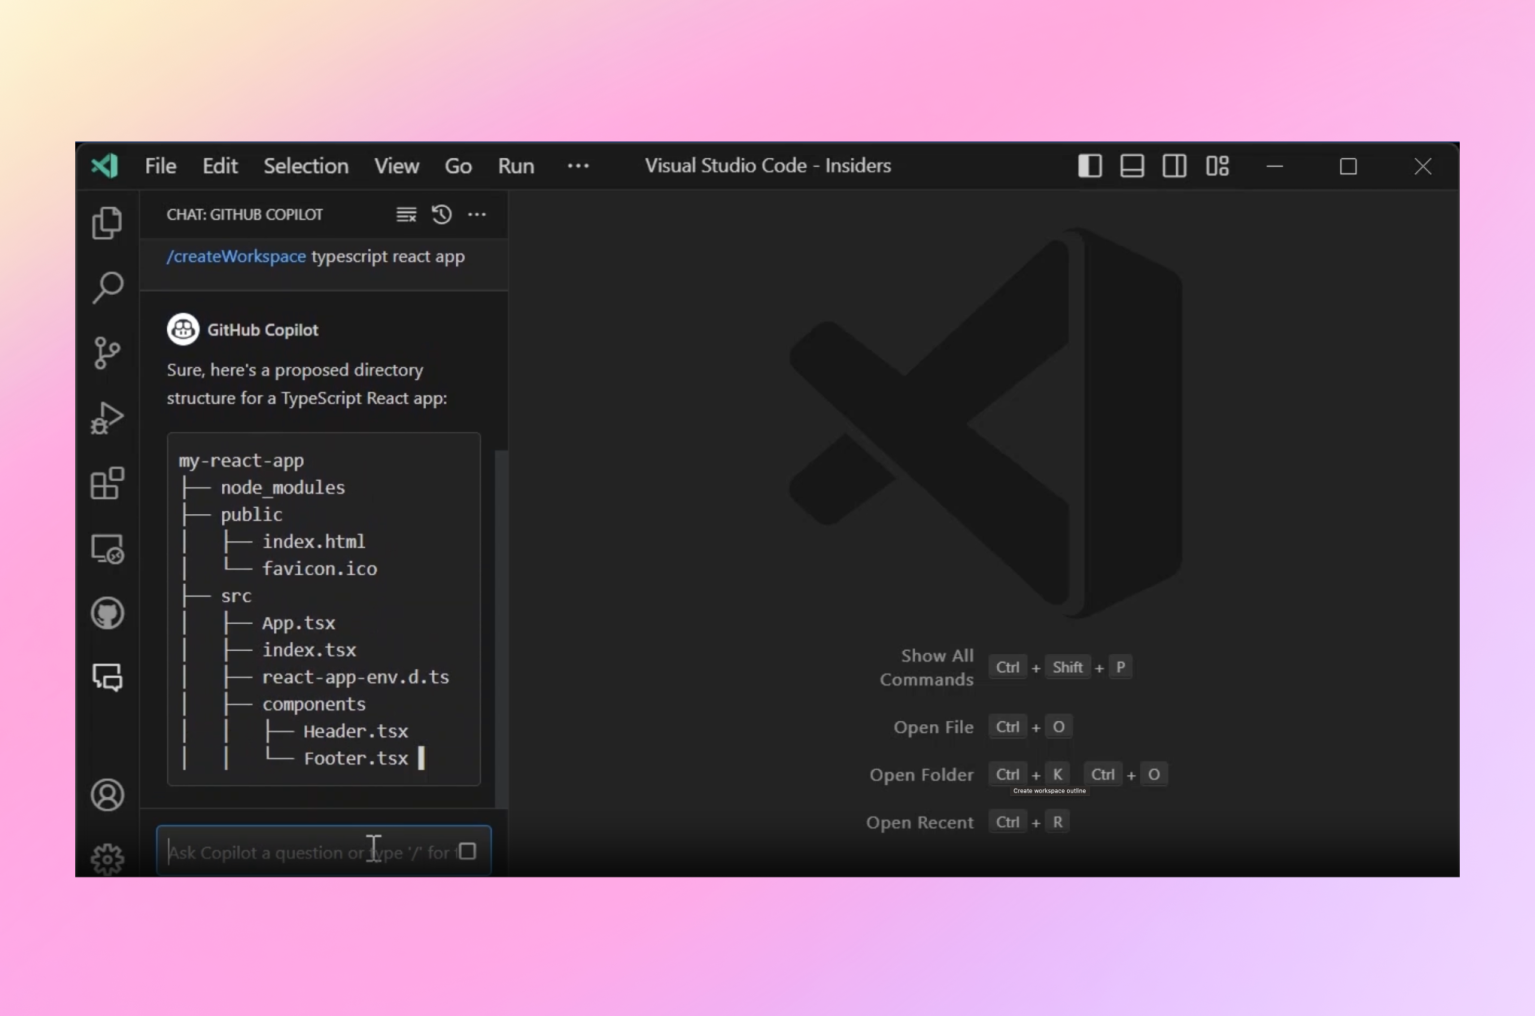Open the chat panel more actions menu
This screenshot has height=1016, width=1535.
(x=477, y=214)
